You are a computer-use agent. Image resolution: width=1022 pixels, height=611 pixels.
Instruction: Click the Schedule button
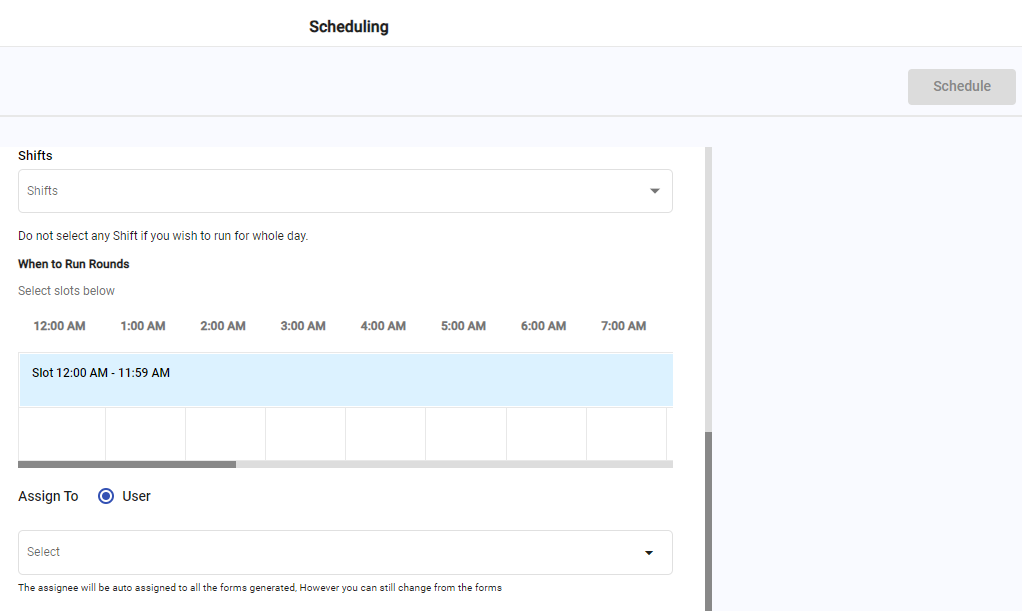[x=961, y=87]
